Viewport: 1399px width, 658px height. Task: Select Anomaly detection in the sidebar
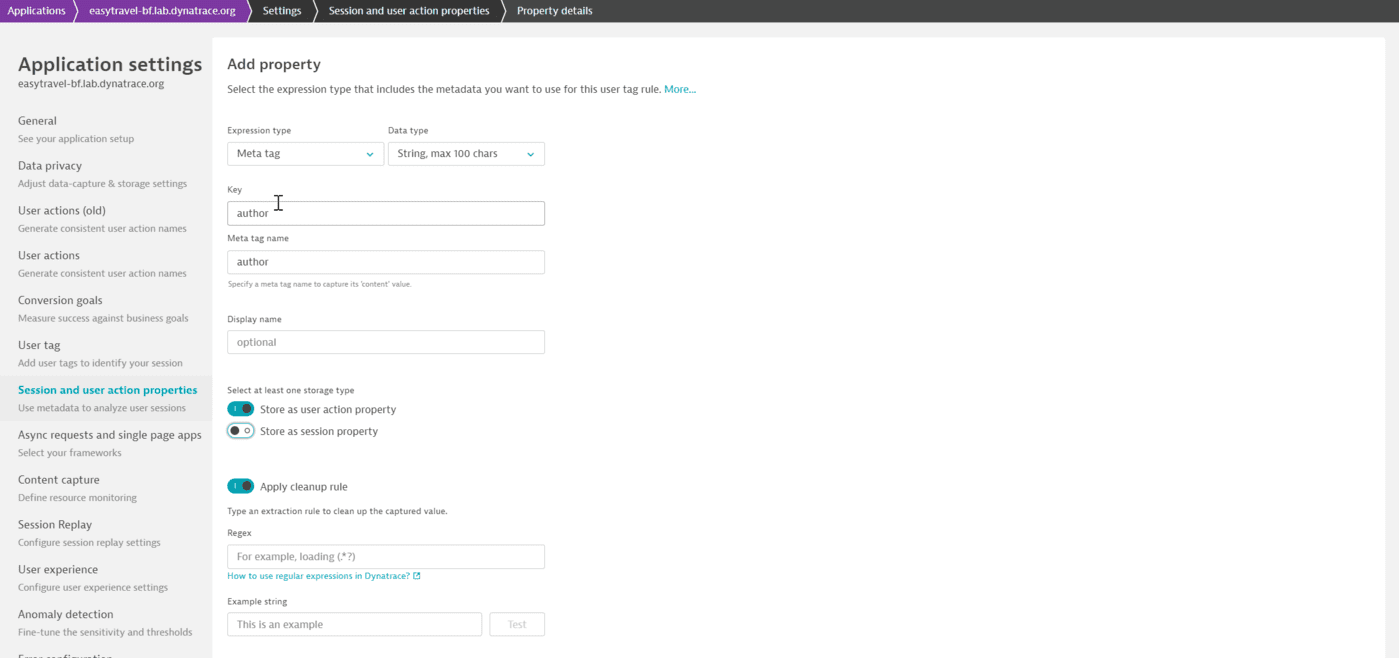pos(65,613)
